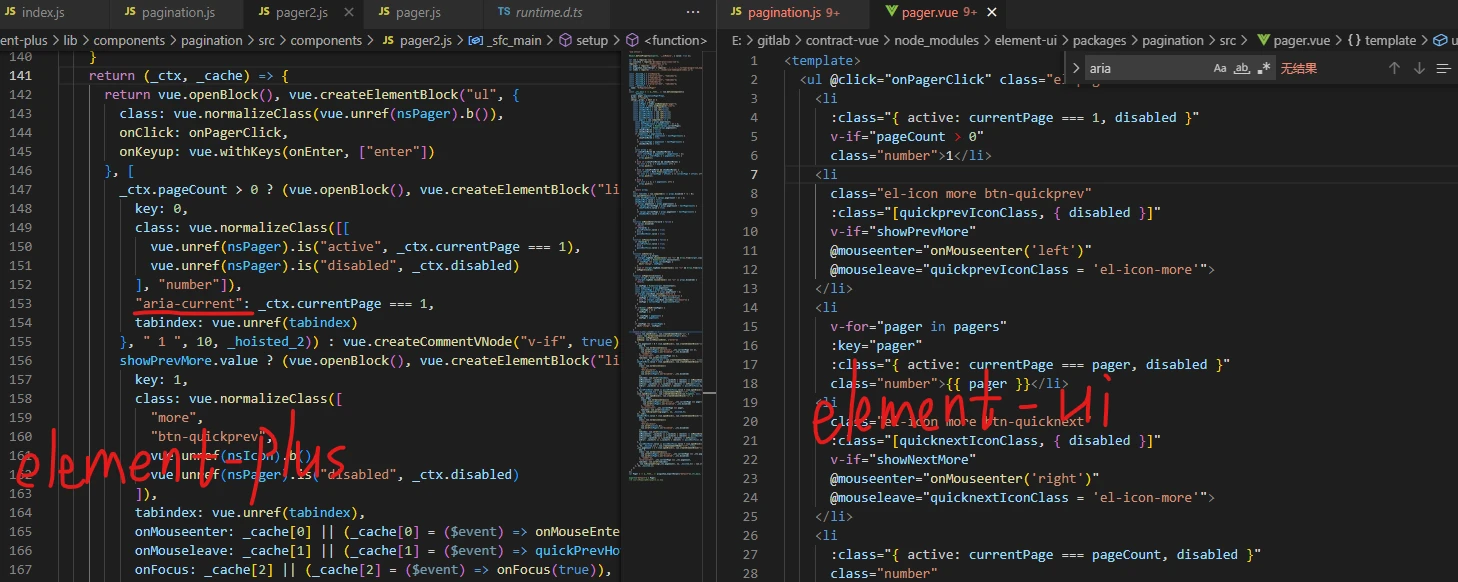Toggle Match Case (Aa) in find widget
1458x582 pixels.
(1220, 68)
